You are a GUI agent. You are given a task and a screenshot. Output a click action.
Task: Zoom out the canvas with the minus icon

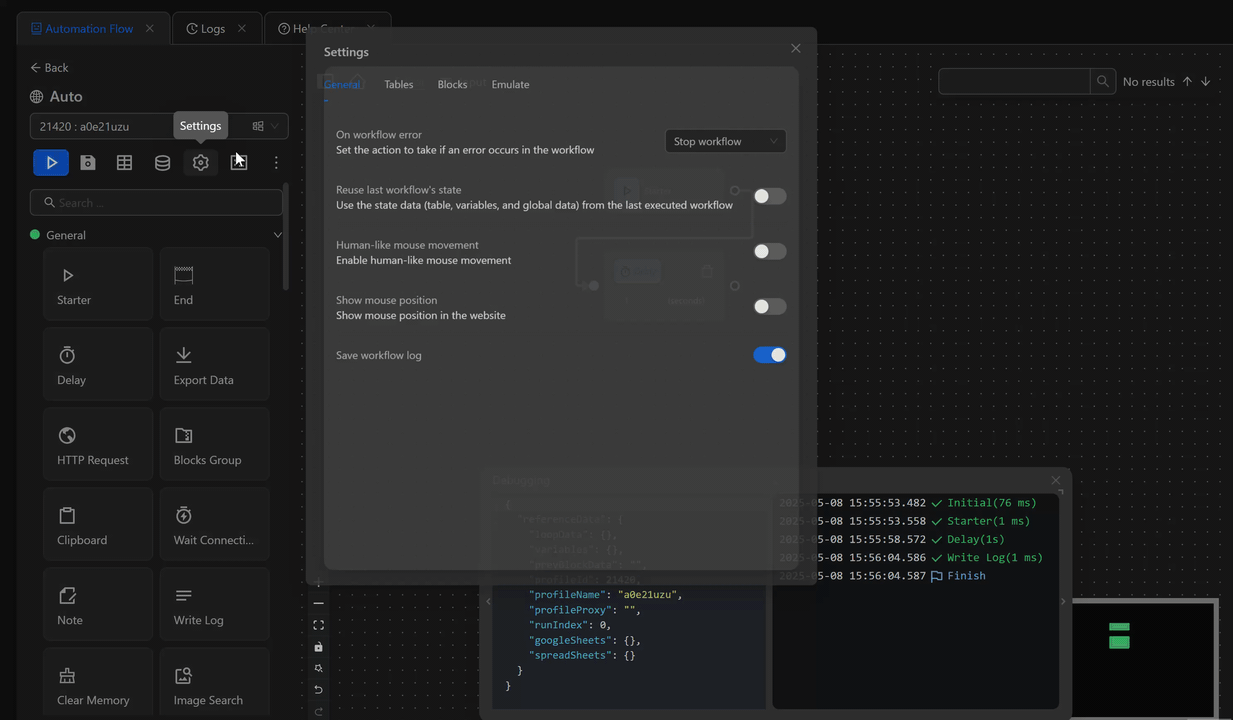coord(318,602)
